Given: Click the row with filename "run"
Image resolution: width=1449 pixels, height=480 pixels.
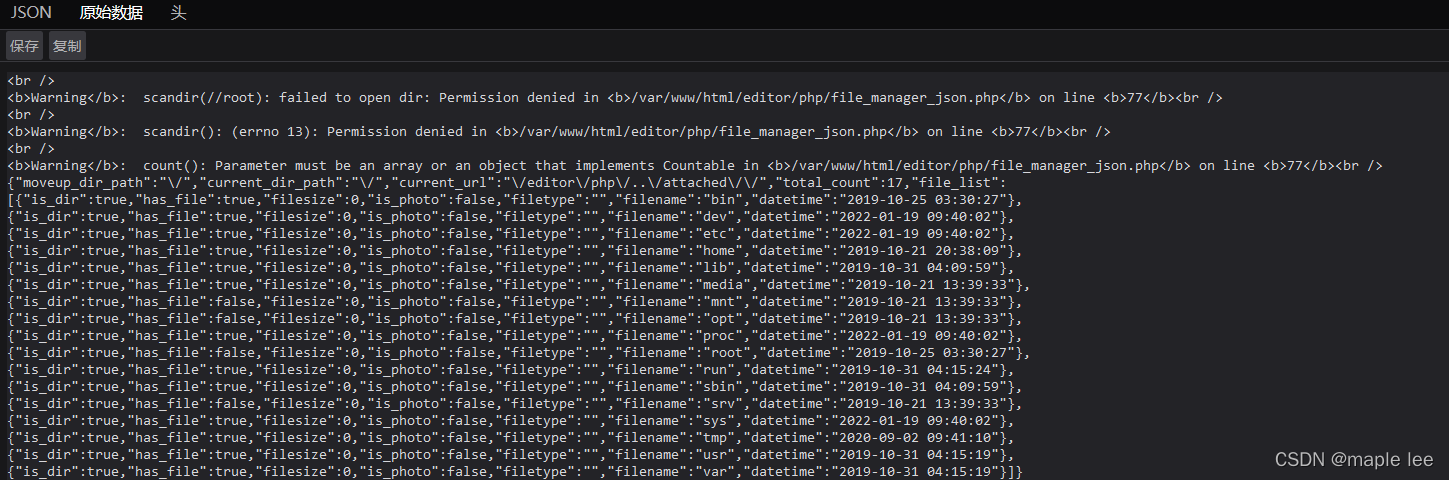Looking at the screenshot, I should [x=511, y=370].
